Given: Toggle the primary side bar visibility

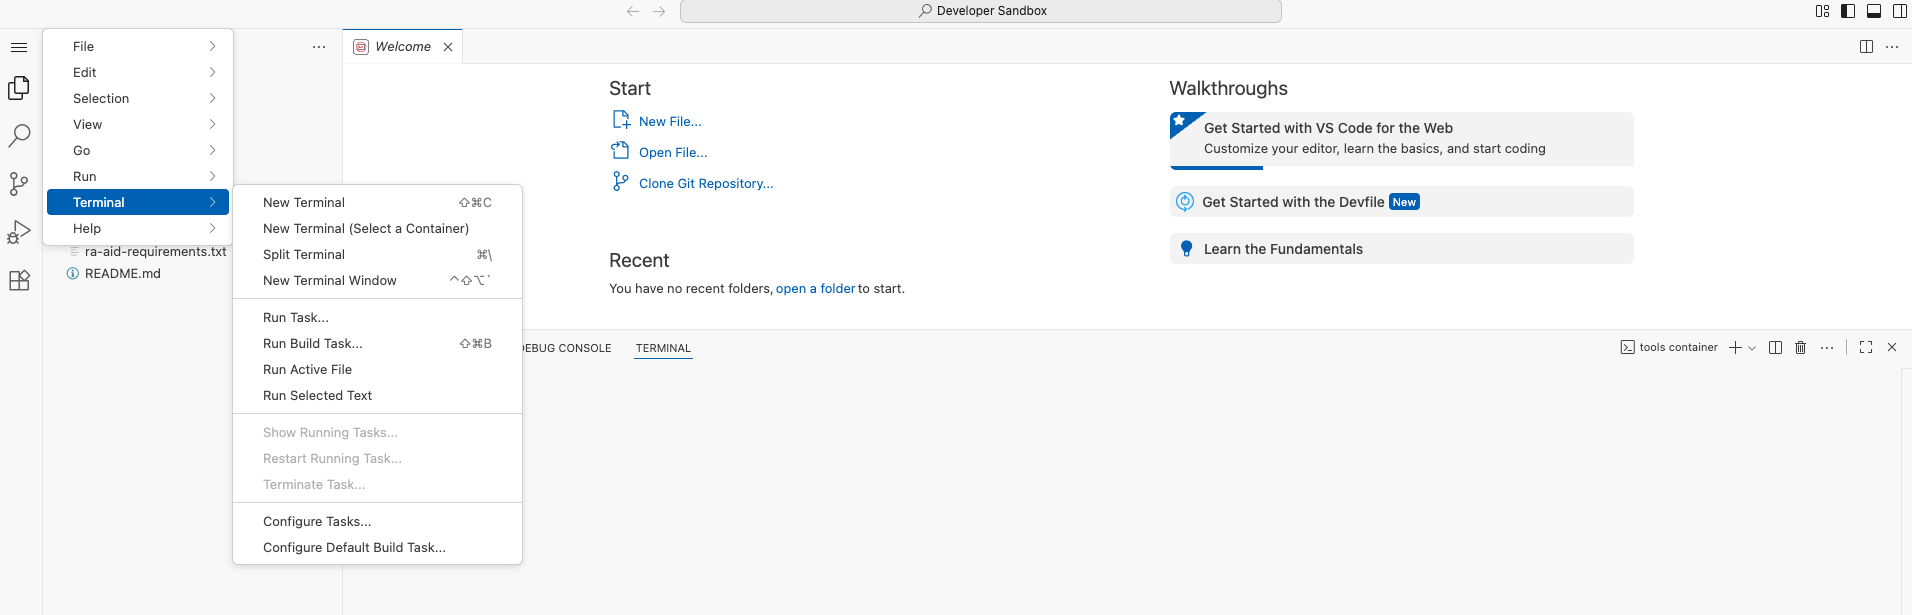Looking at the screenshot, I should click(1848, 11).
